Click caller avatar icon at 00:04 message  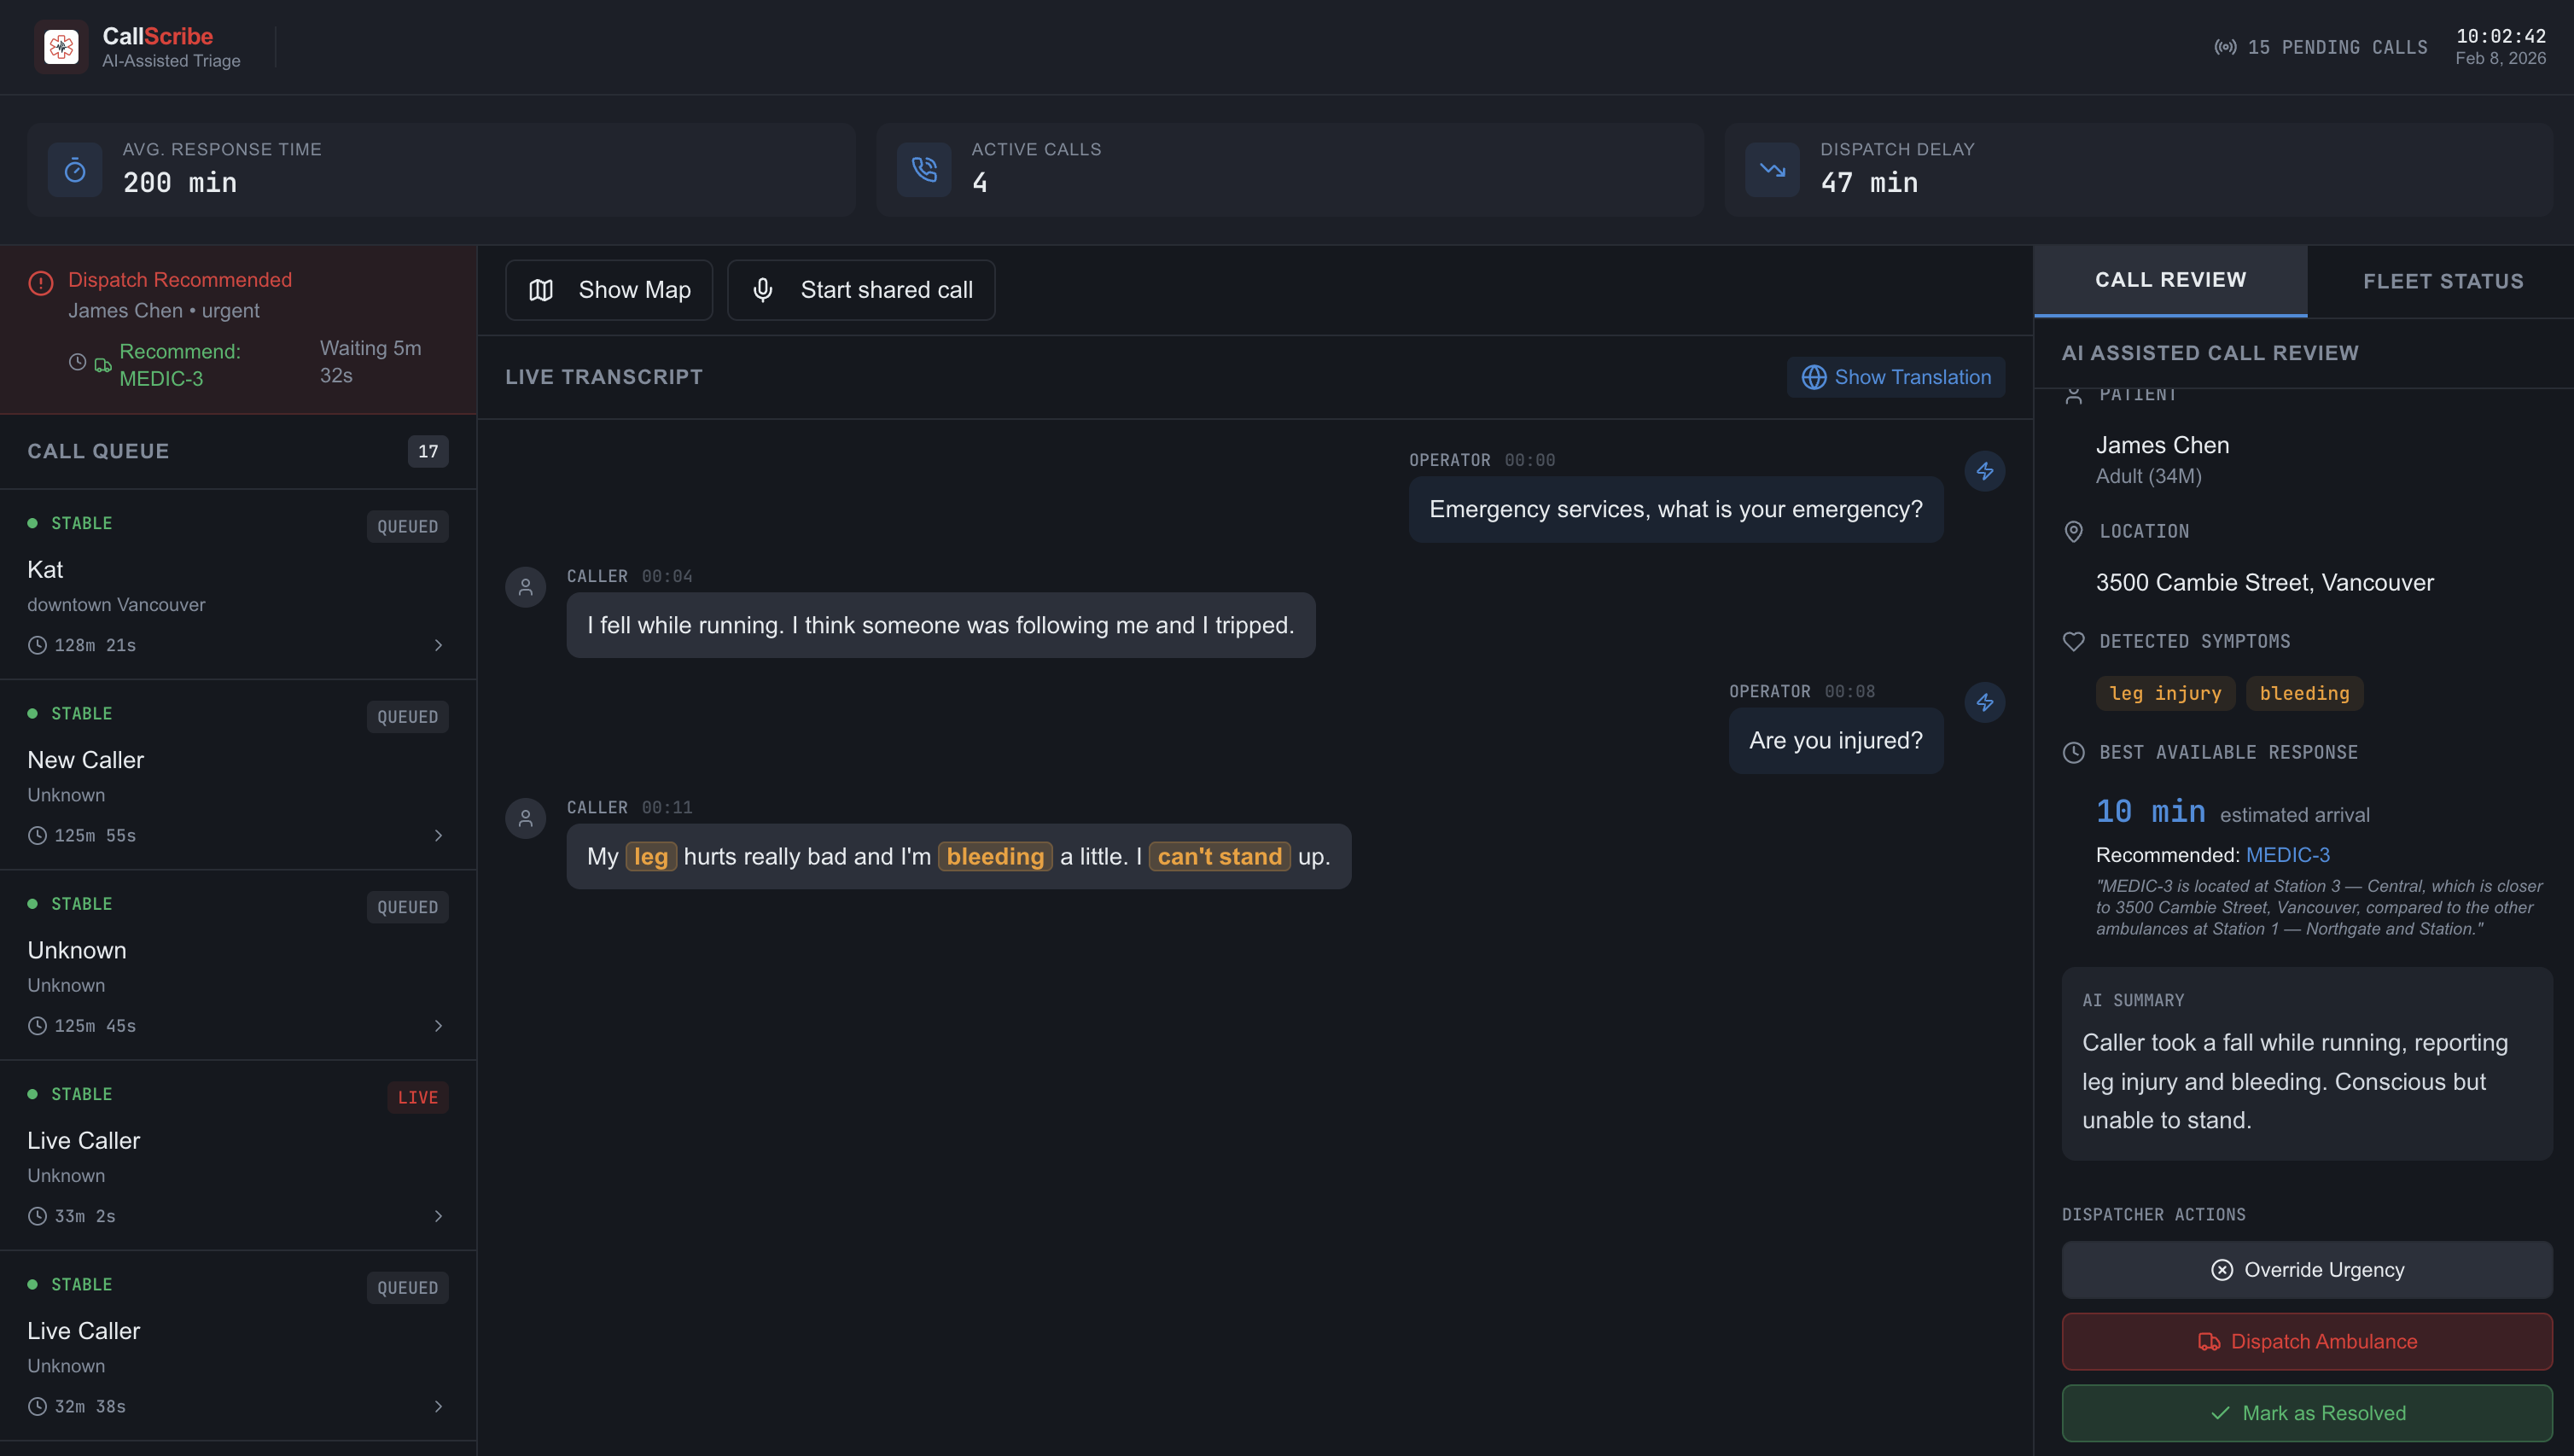click(x=525, y=587)
